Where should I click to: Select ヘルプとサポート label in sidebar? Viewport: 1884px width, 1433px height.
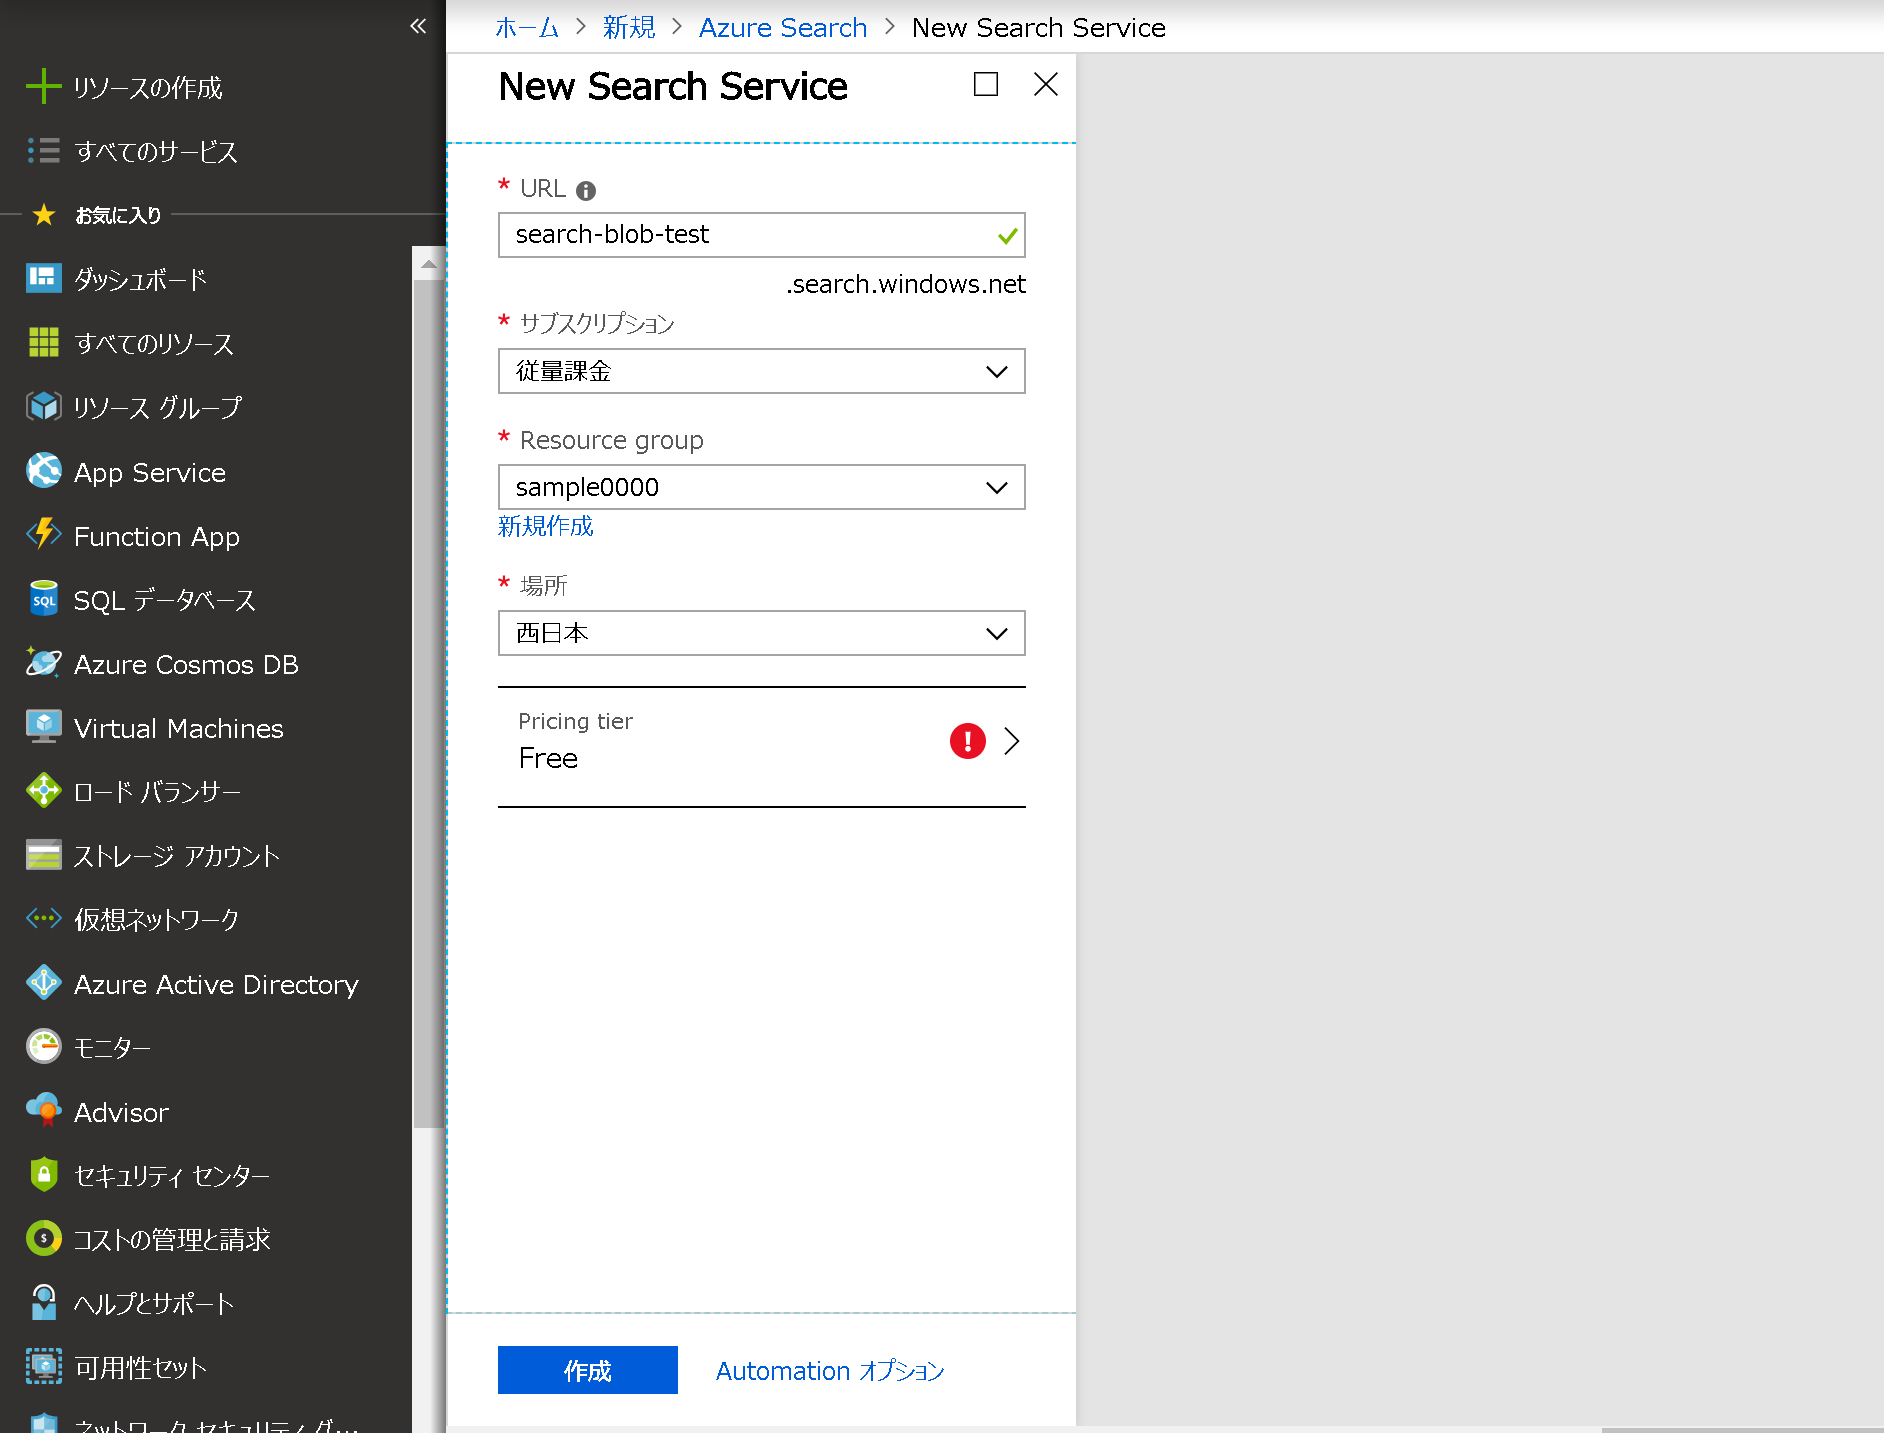[x=154, y=1304]
